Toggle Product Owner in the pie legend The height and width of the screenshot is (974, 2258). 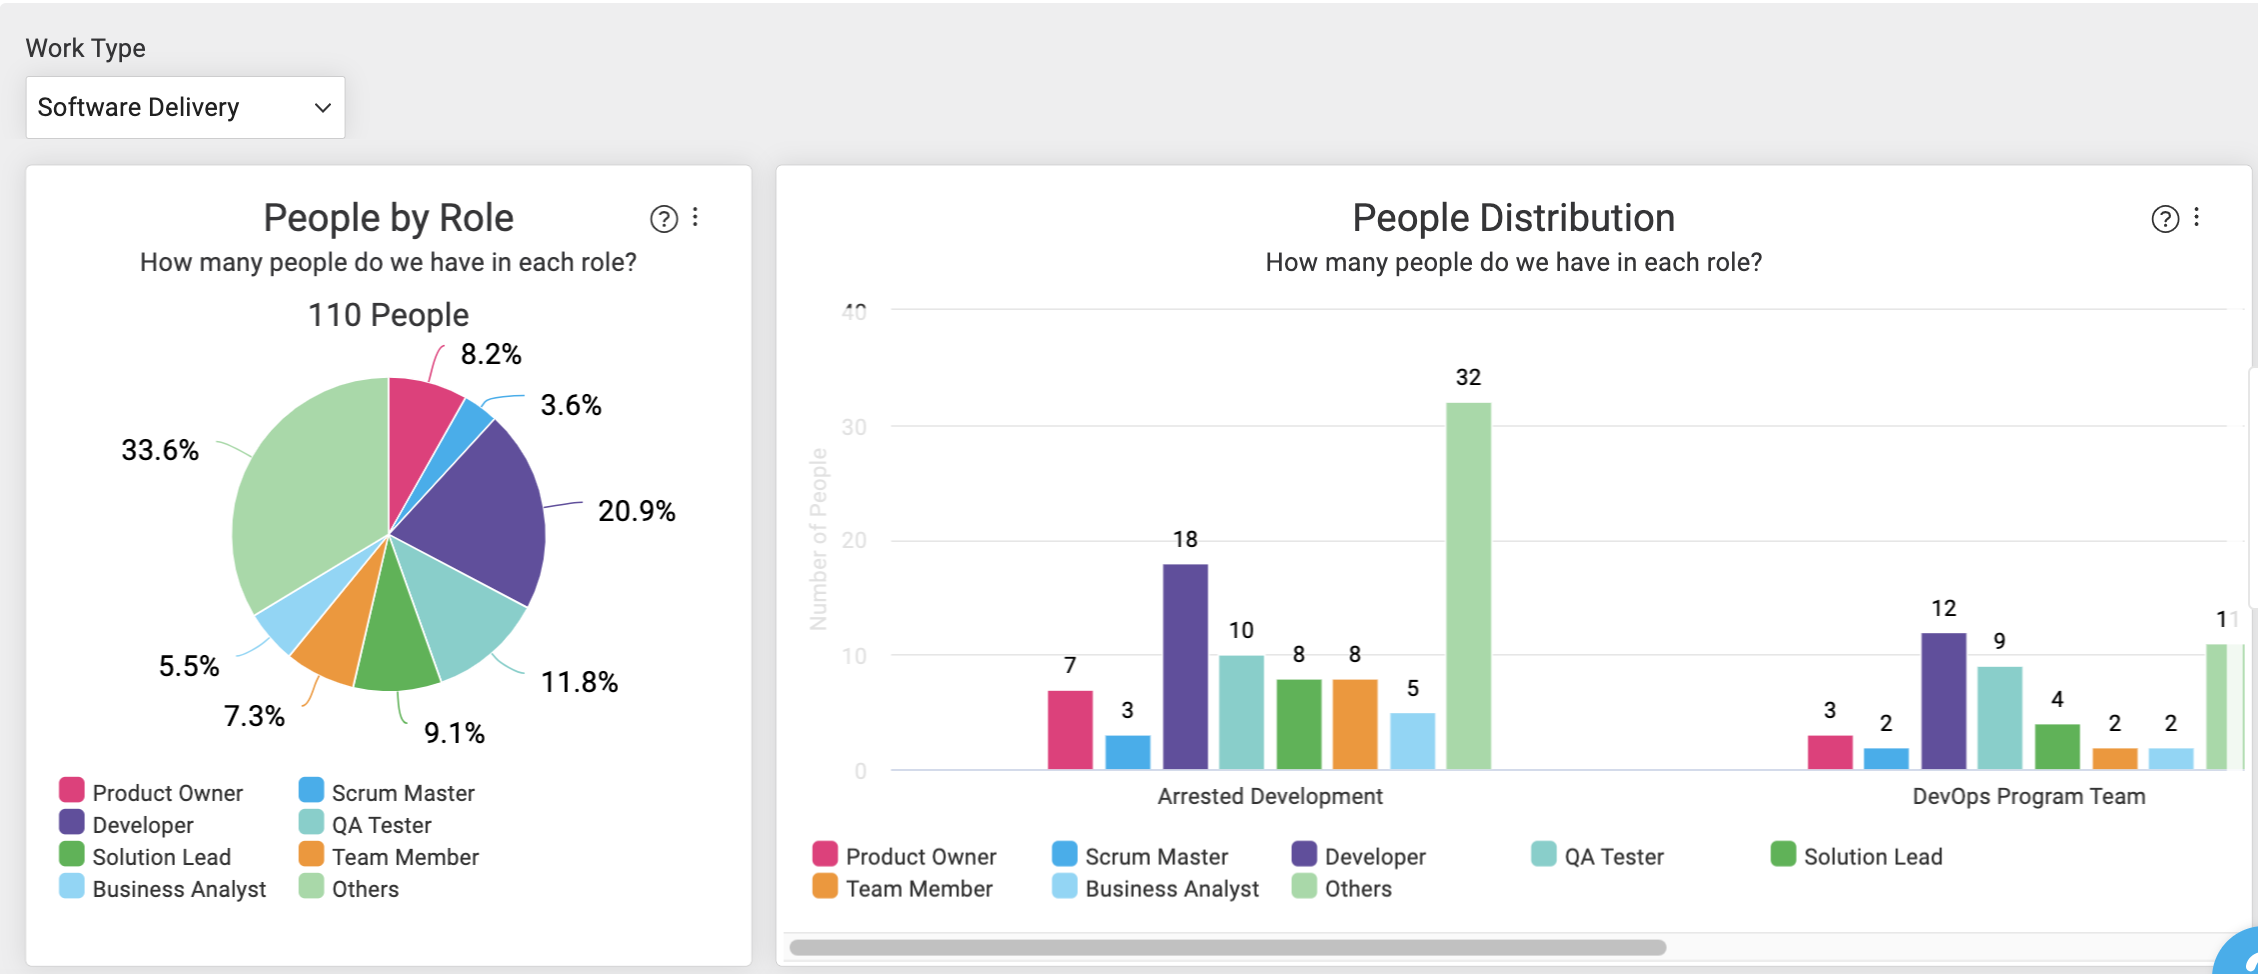point(152,792)
